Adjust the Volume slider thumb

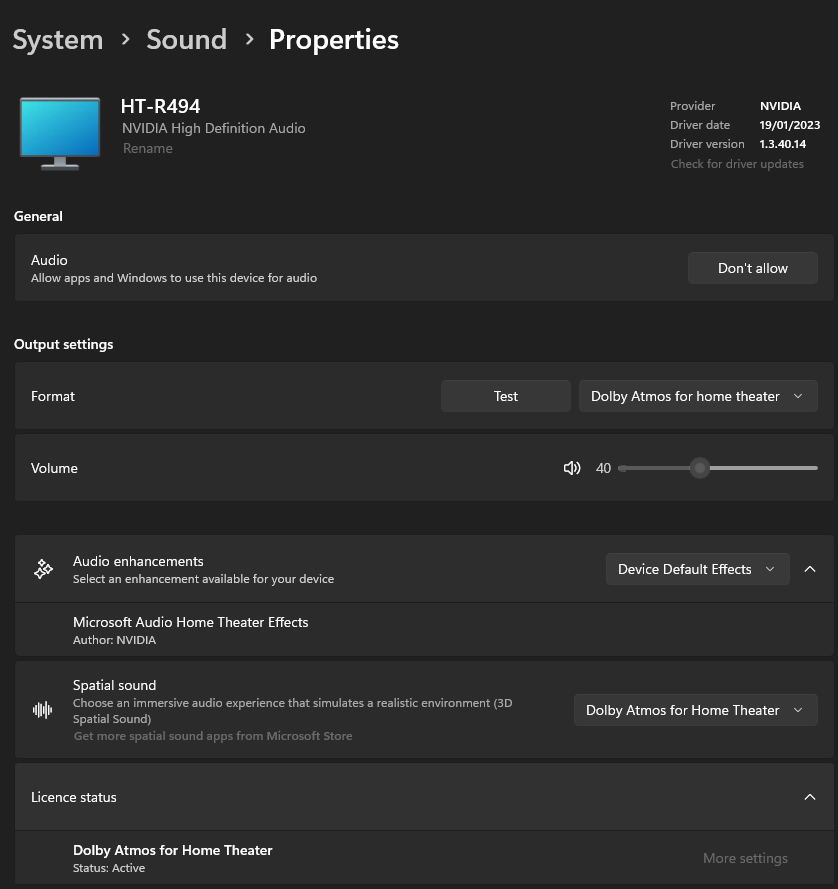pos(700,468)
